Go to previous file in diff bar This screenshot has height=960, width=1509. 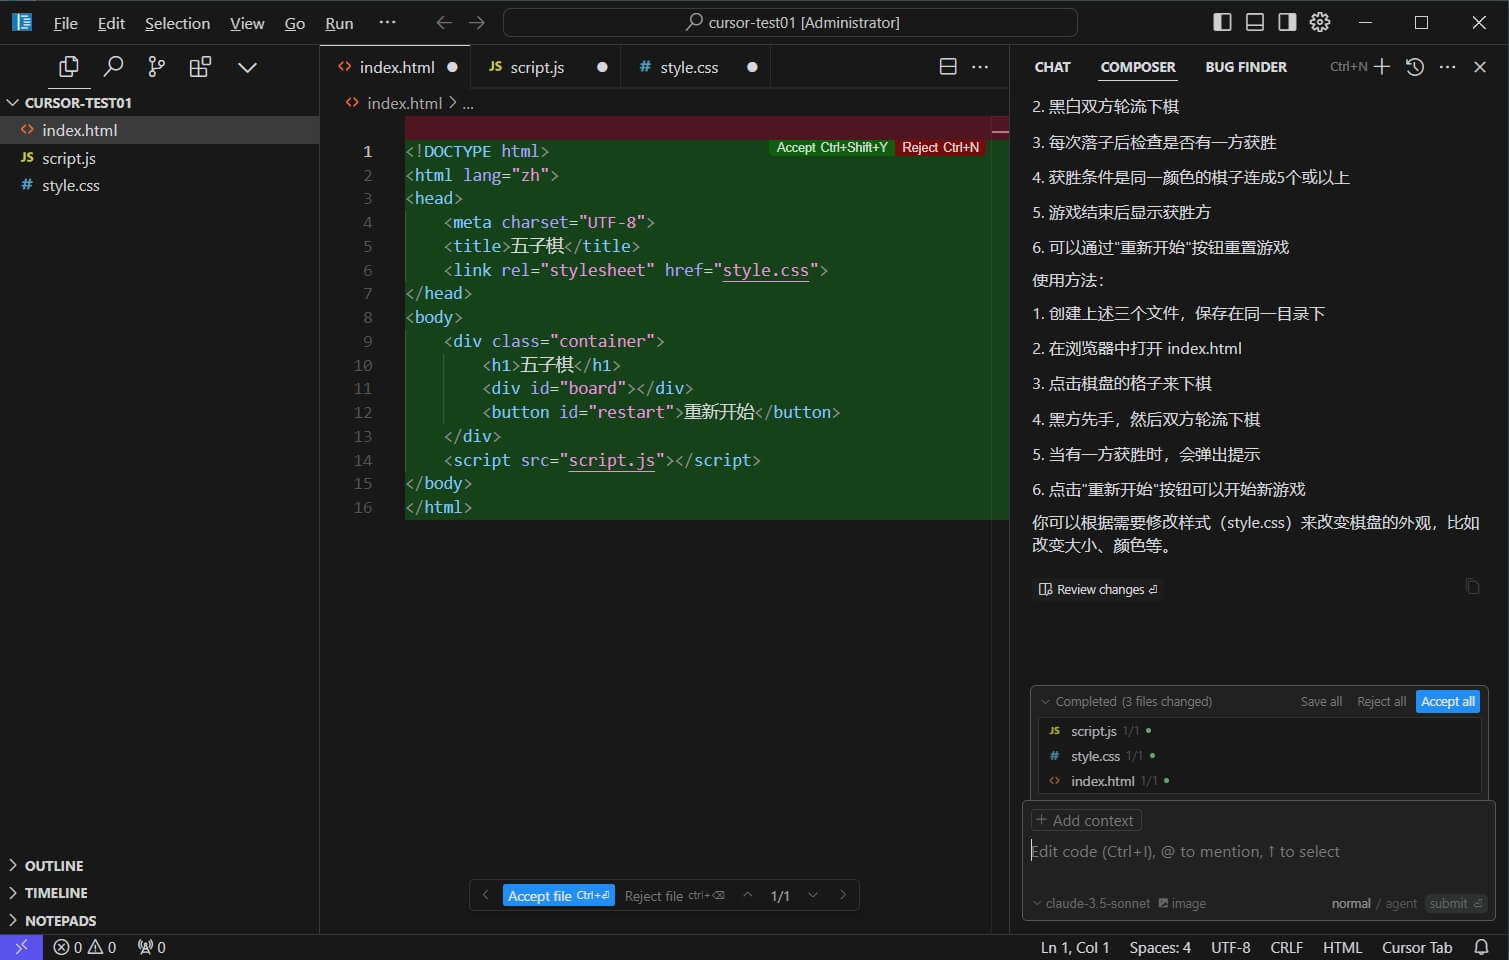coord(485,895)
